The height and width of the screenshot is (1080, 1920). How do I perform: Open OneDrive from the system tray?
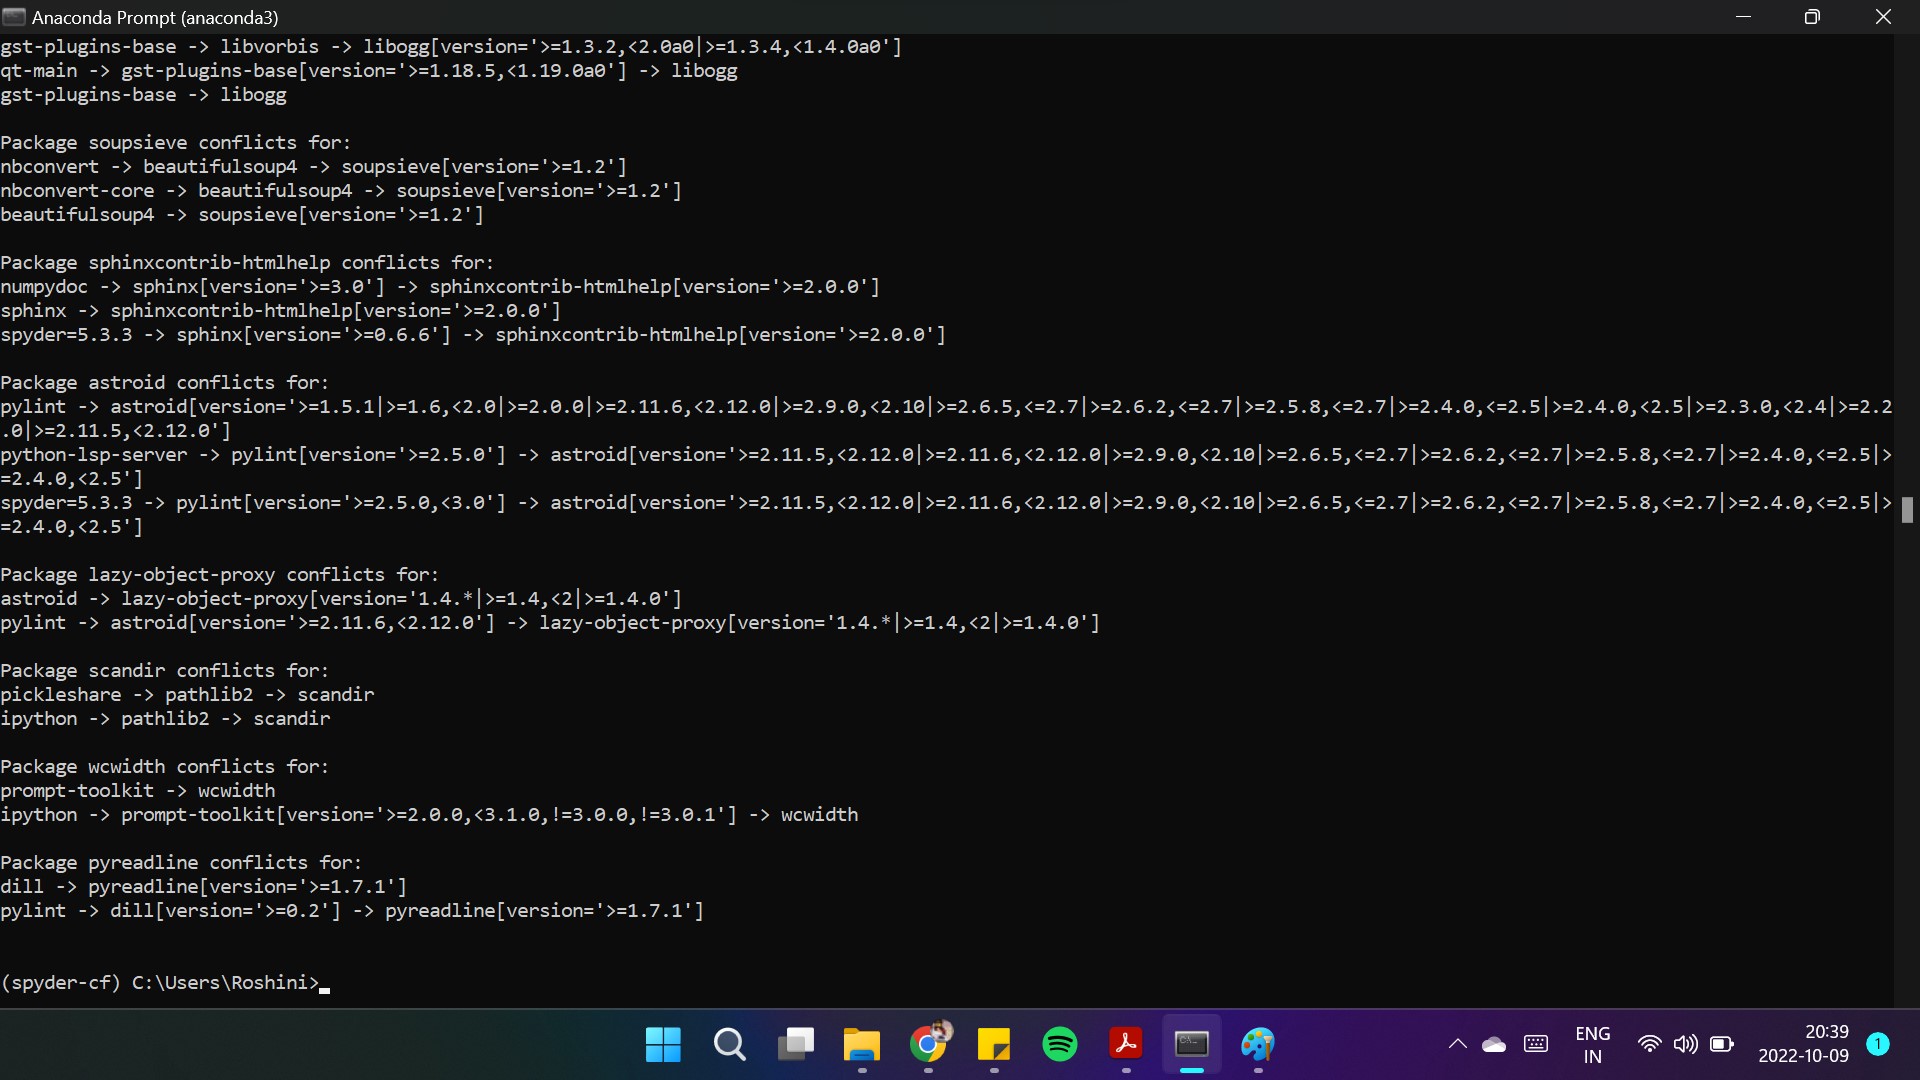tap(1494, 1044)
